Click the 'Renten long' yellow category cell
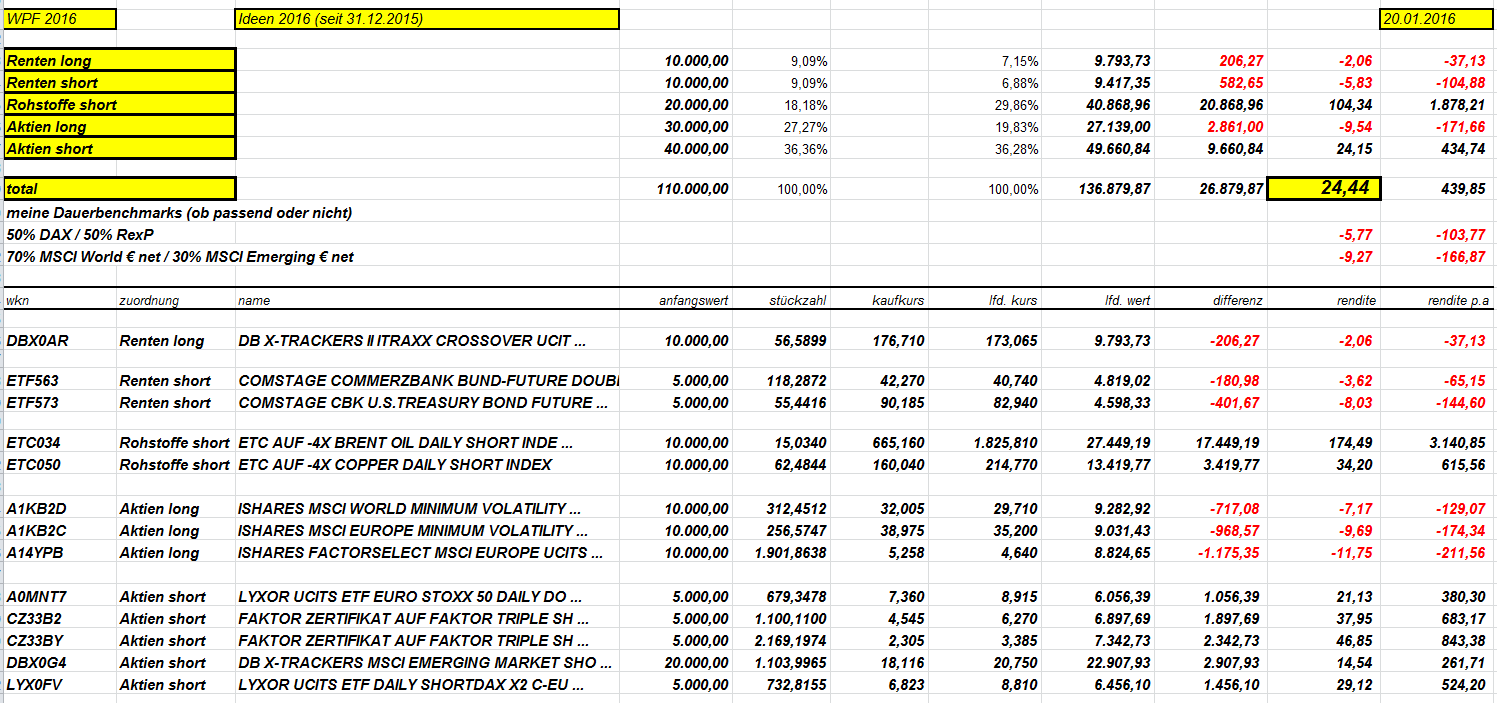This screenshot has height=703, width=1497. point(120,60)
